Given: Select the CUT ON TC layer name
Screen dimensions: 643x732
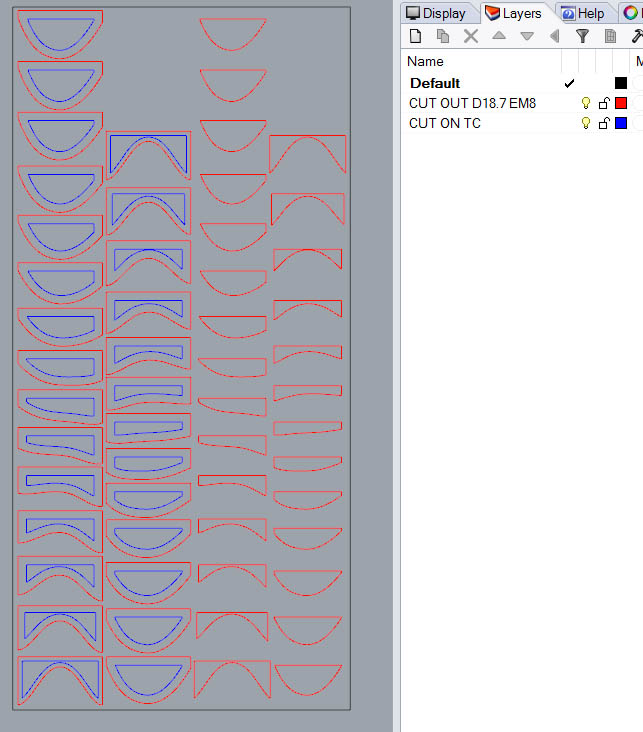Looking at the screenshot, I should (445, 123).
